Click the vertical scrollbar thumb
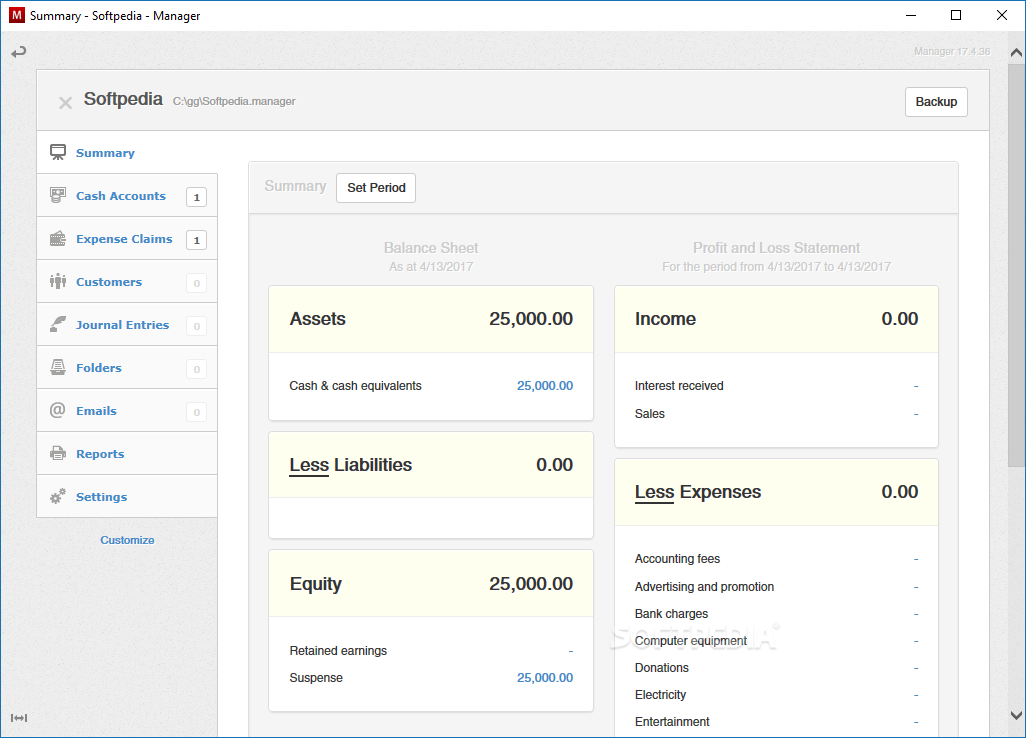 [x=1016, y=265]
